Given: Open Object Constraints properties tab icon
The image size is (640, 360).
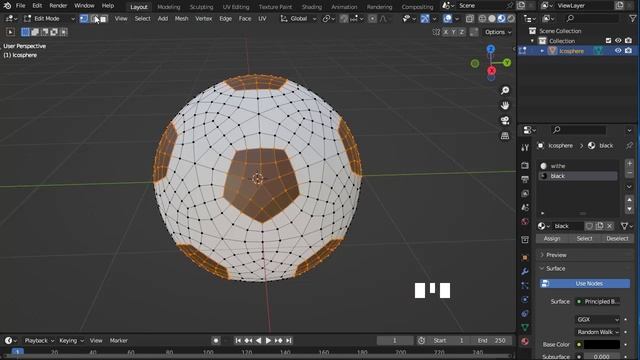Looking at the screenshot, I should click(525, 313).
